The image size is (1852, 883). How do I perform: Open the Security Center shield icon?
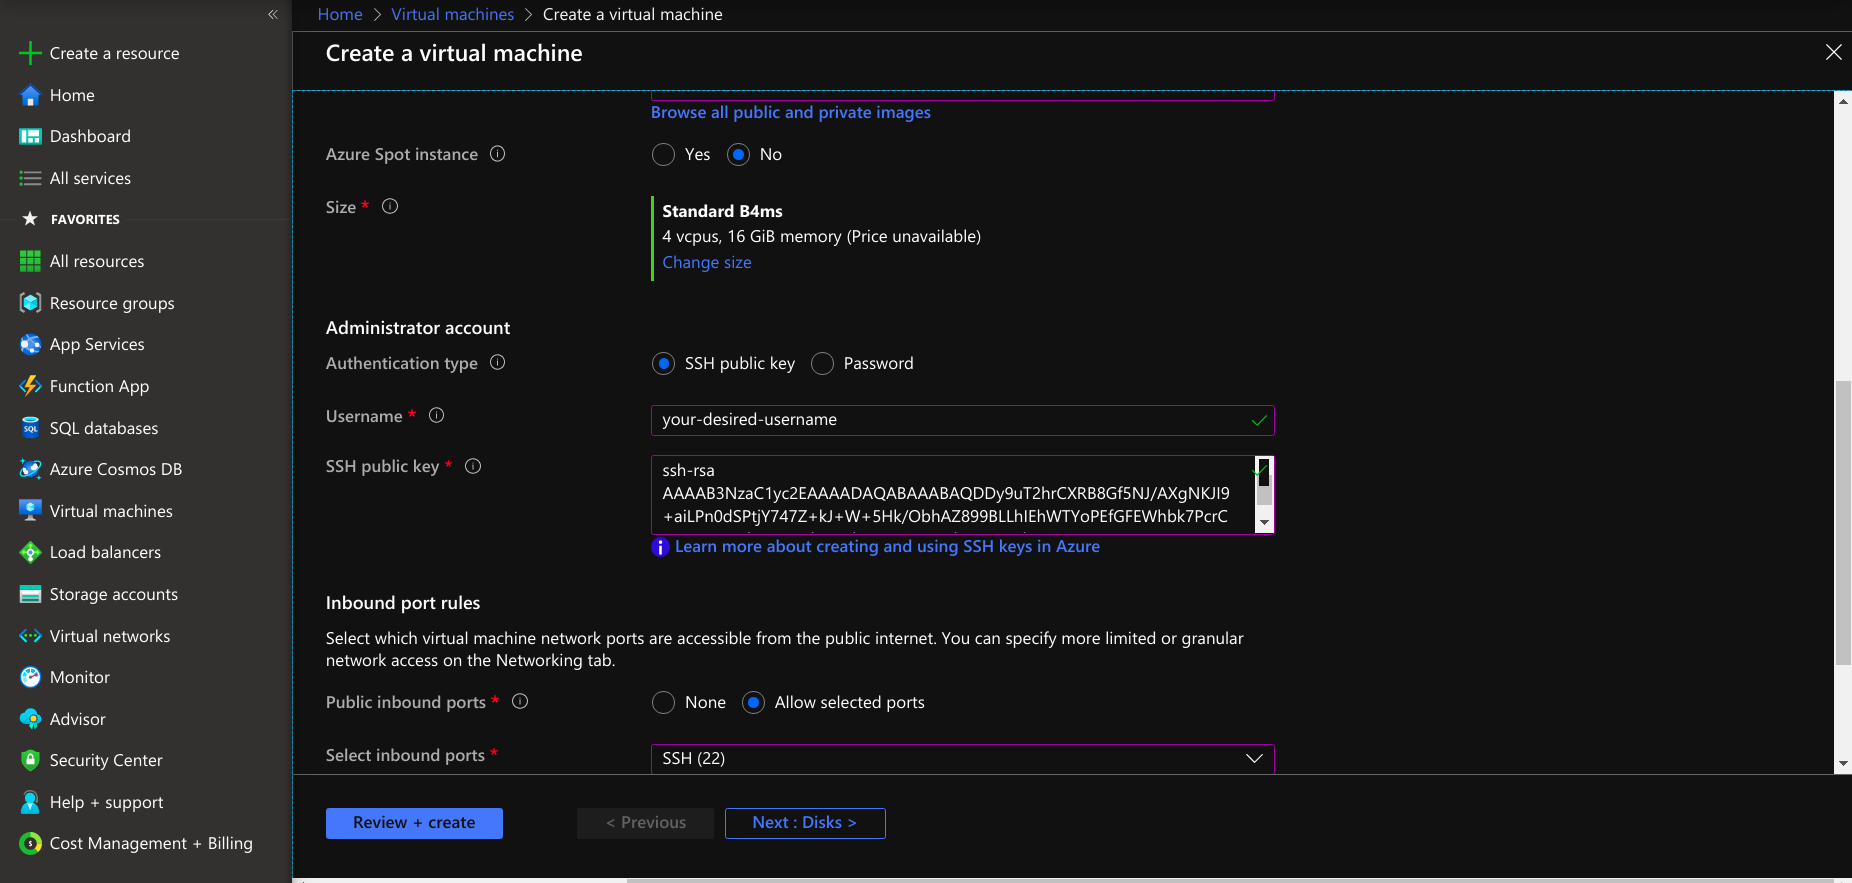pos(30,760)
